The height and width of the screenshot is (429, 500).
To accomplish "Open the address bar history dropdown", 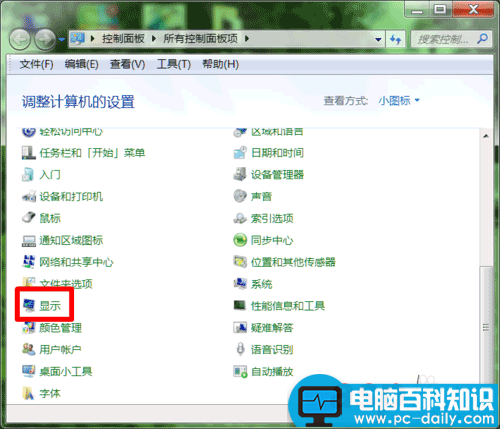I will point(378,39).
